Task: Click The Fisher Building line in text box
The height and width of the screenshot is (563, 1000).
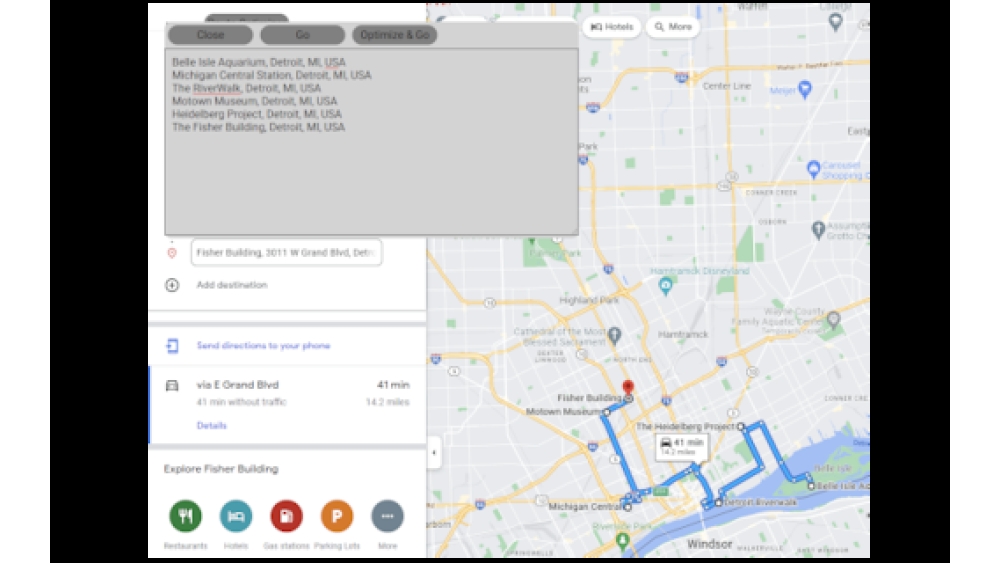Action: coord(258,127)
